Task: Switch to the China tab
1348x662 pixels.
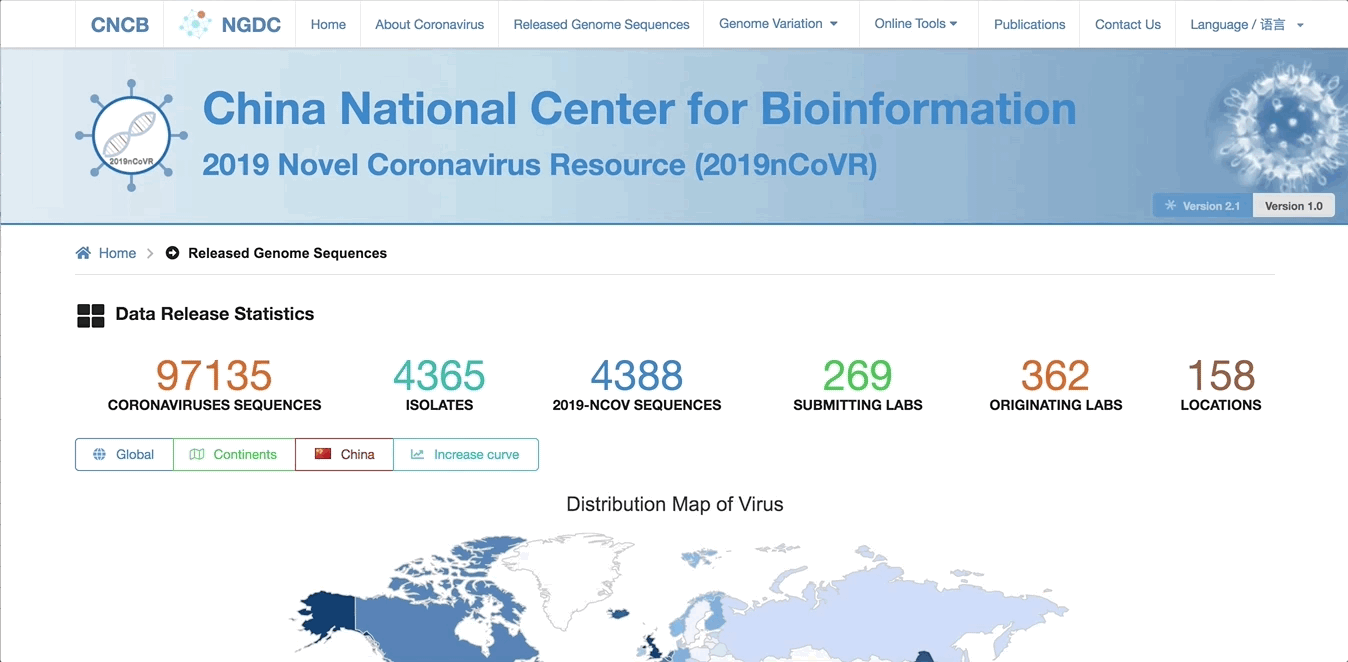Action: [x=344, y=454]
